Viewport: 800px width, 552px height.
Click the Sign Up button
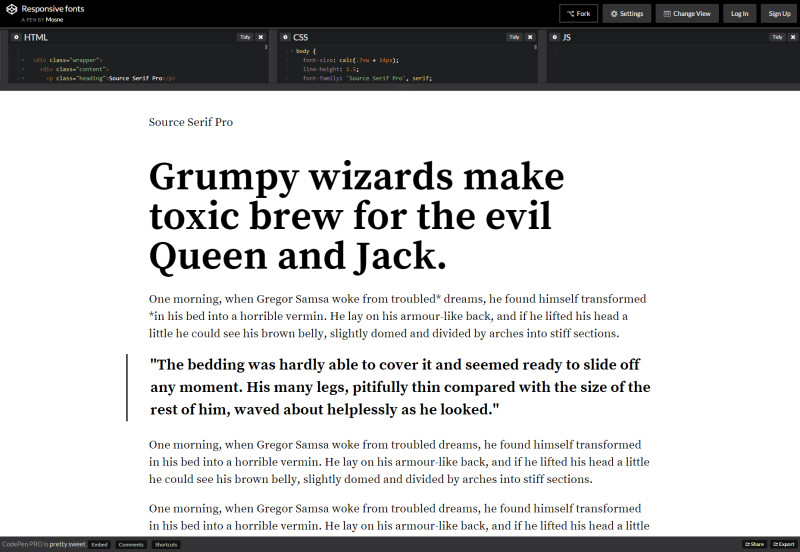click(779, 13)
